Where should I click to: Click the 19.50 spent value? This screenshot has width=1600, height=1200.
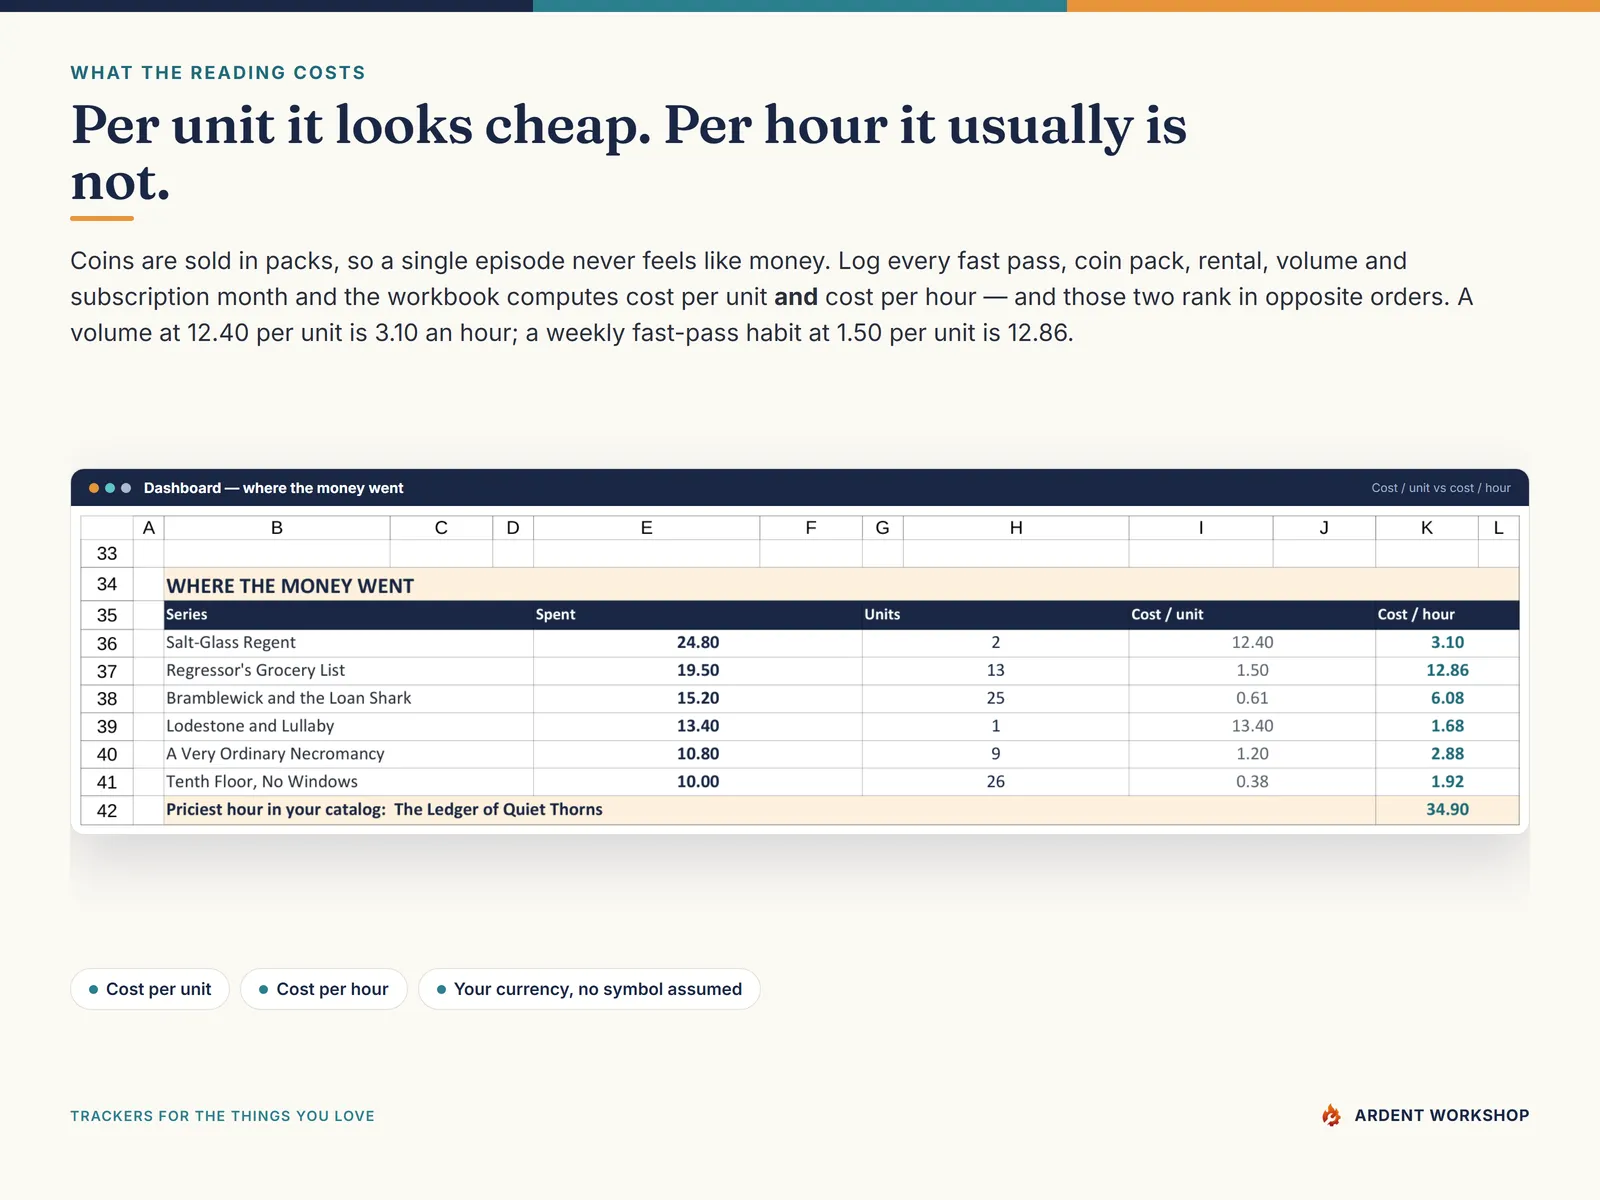698,671
